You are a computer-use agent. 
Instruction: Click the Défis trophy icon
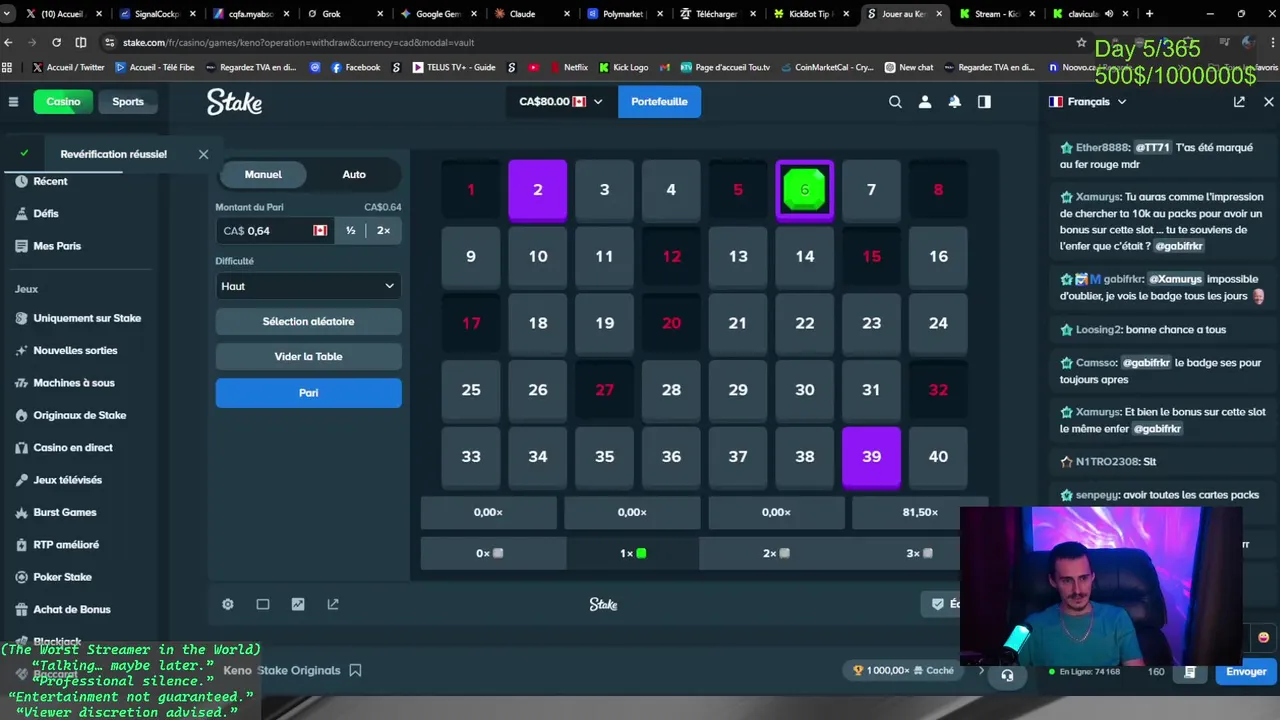pyautogui.click(x=21, y=213)
